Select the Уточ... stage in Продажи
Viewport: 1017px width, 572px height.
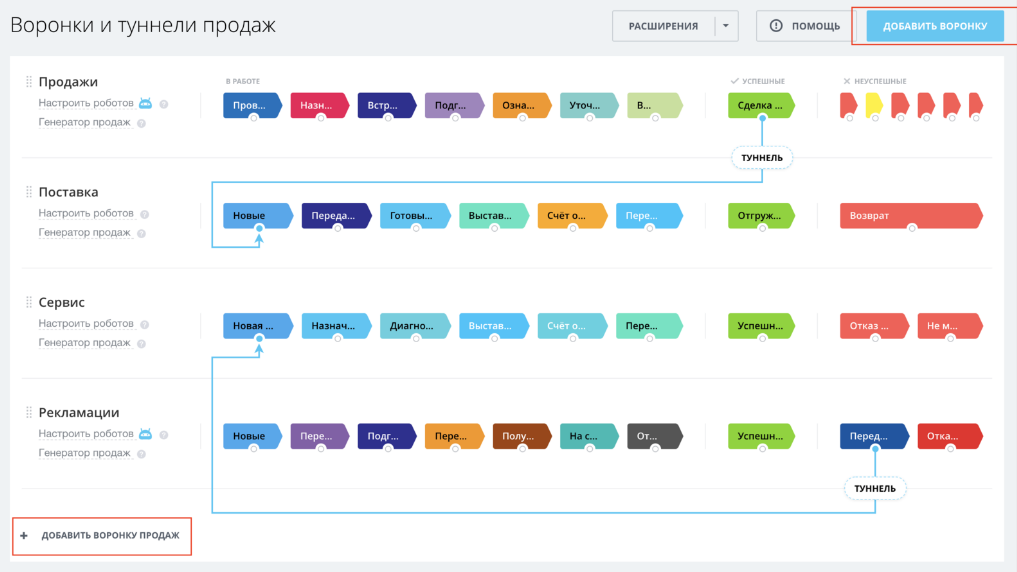coord(589,105)
